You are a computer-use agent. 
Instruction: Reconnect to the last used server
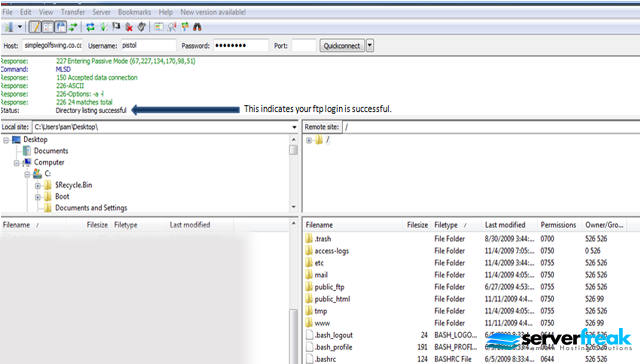point(142,27)
